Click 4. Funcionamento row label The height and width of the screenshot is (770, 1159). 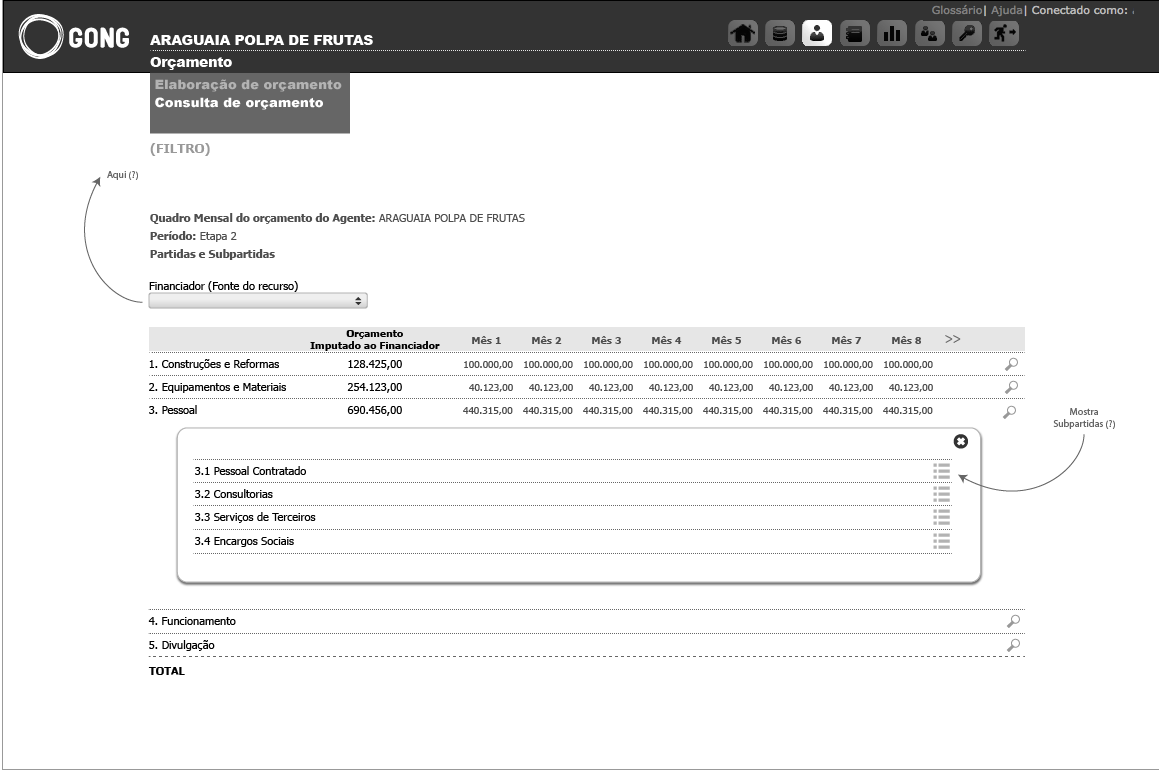point(192,621)
